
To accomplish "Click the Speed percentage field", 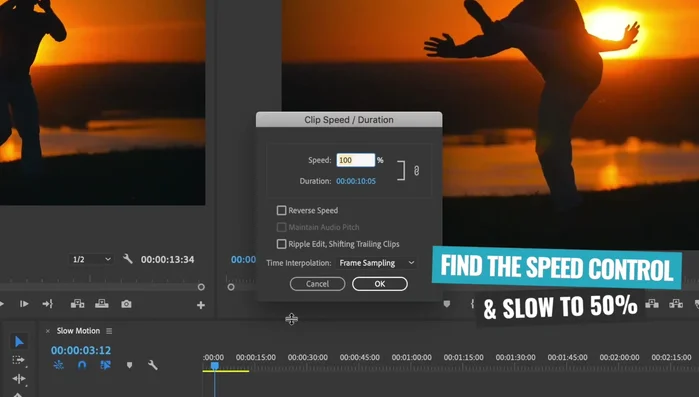I will coord(355,160).
